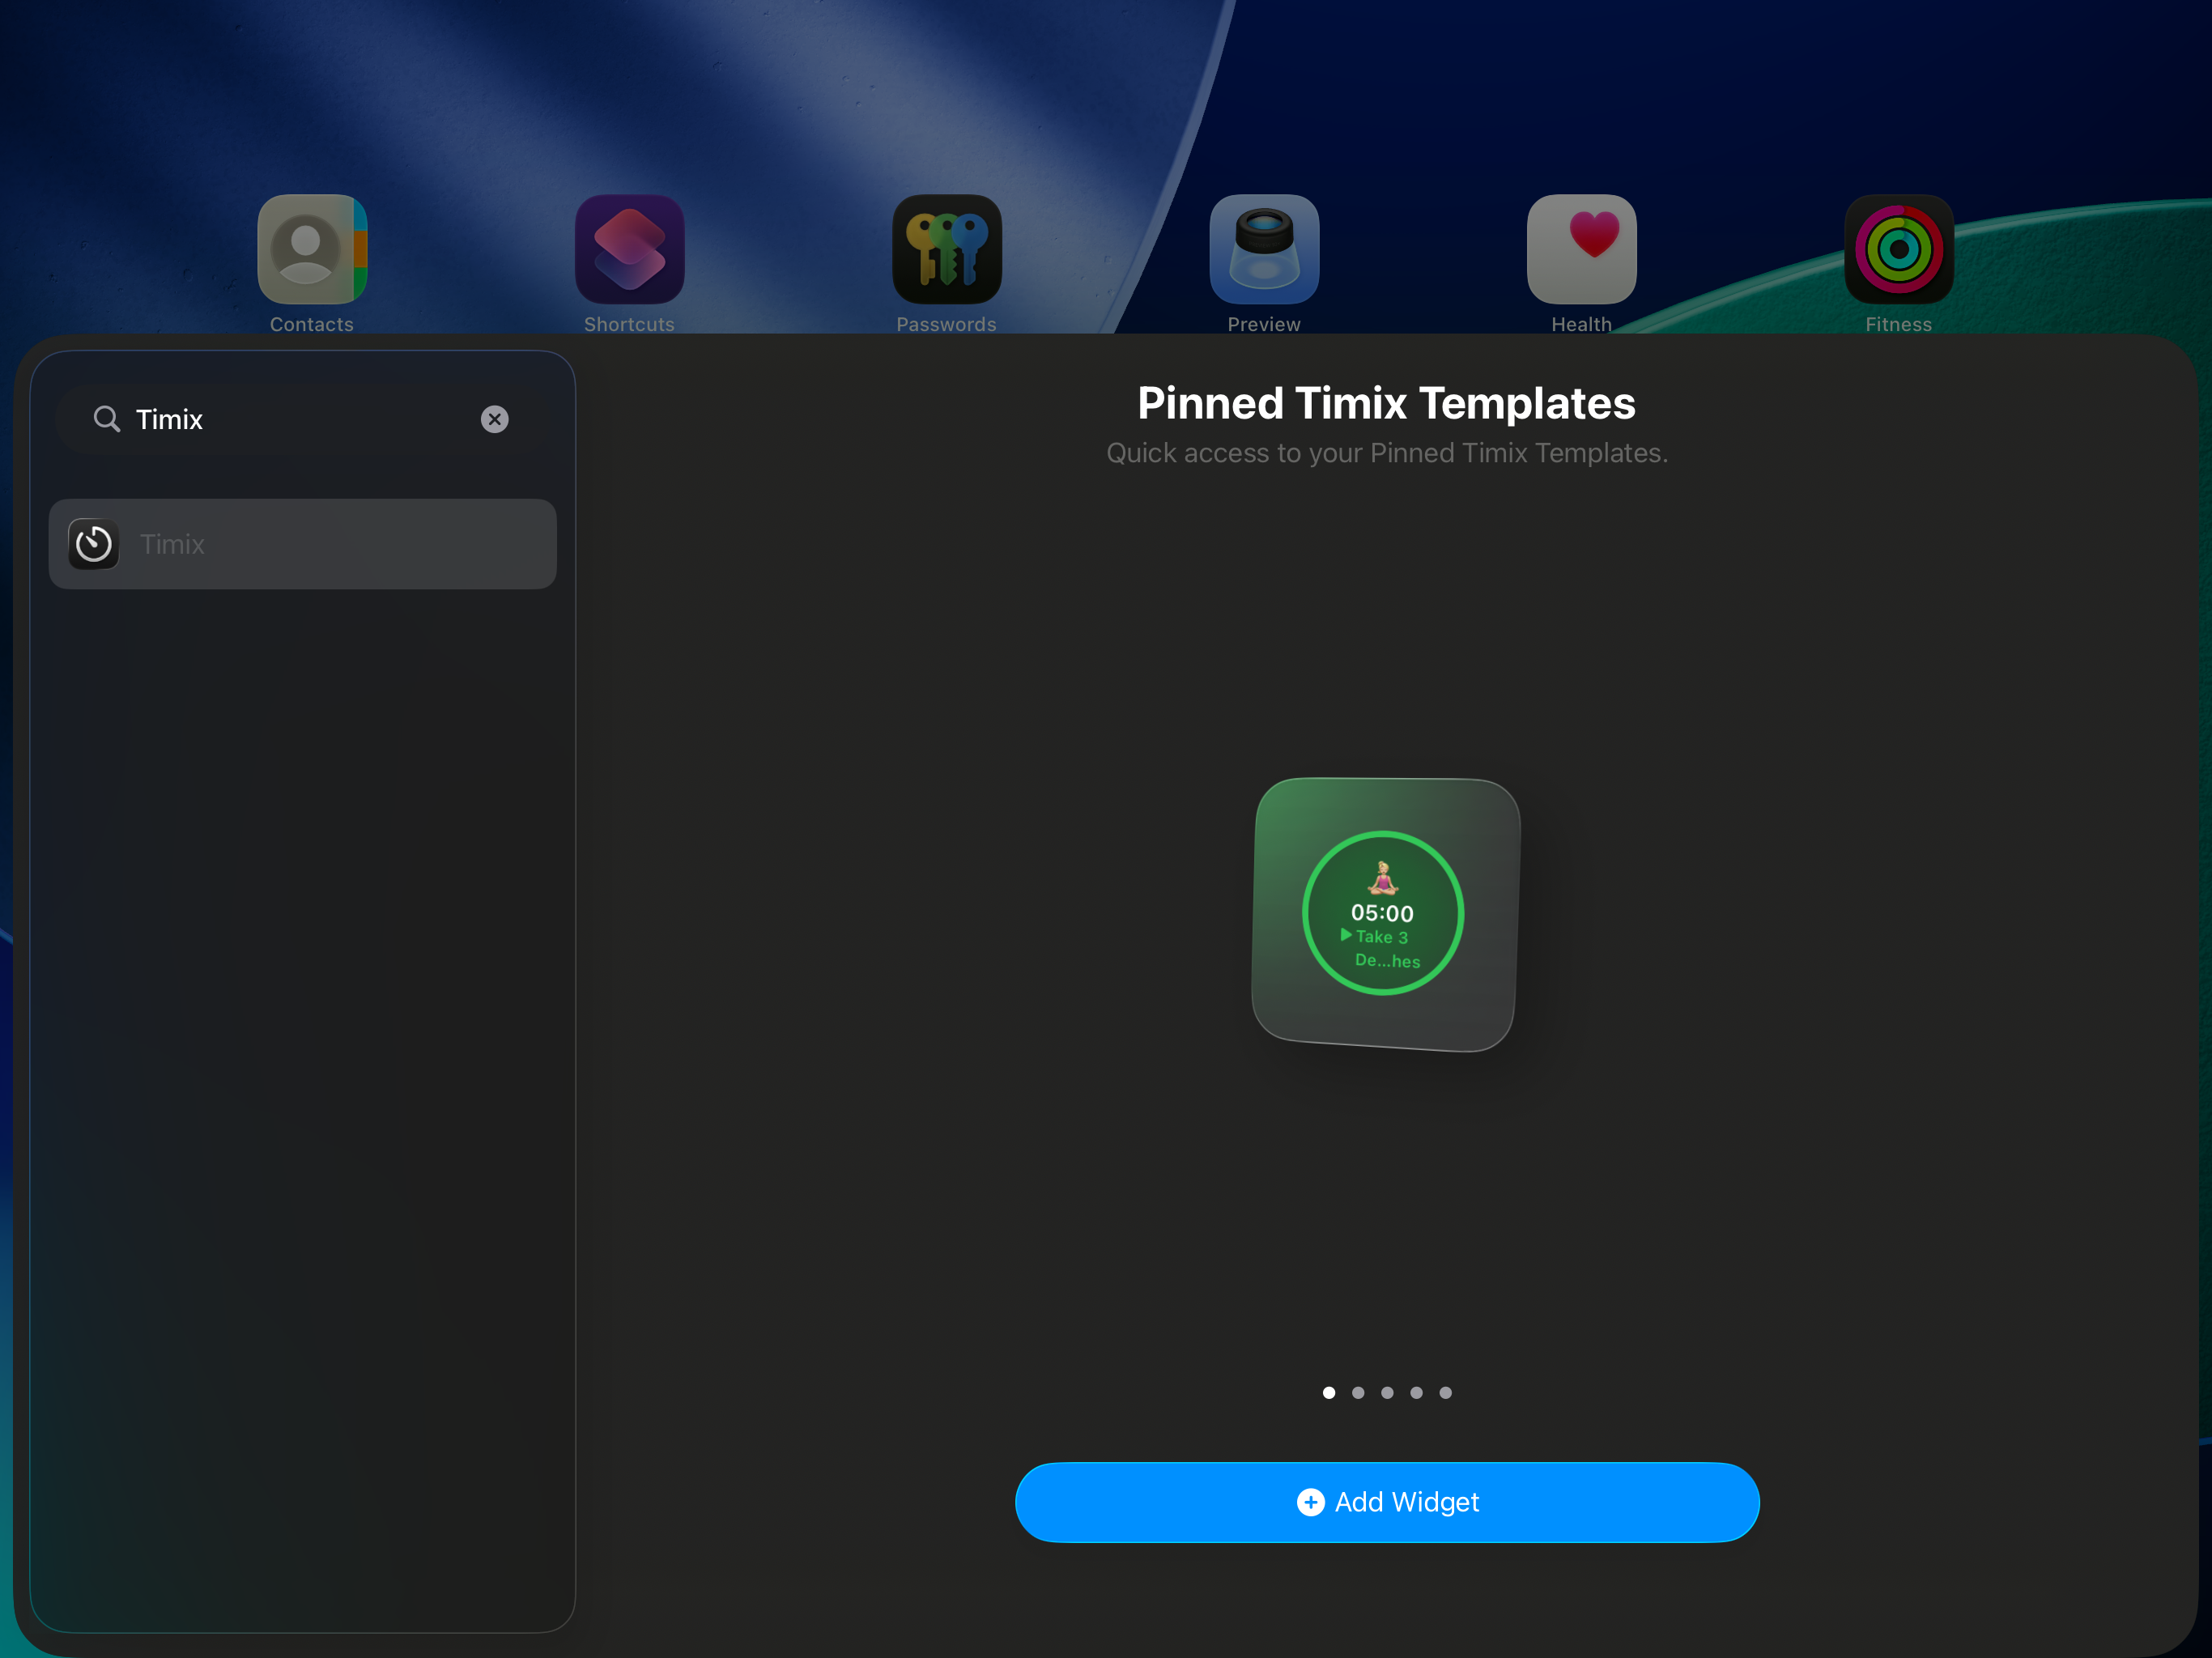Click the Quick access description text
This screenshot has width=2212, height=1658.
(1386, 453)
